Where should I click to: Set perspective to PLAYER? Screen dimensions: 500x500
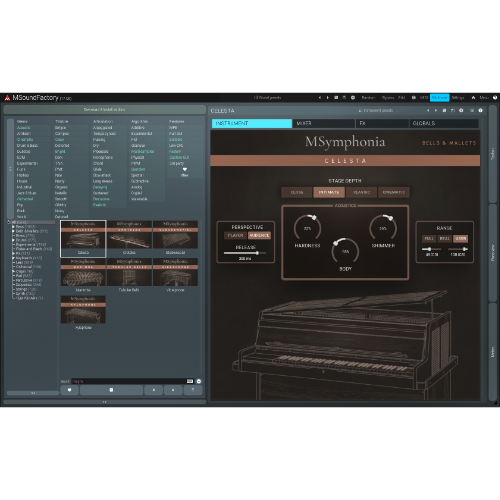[x=235, y=235]
